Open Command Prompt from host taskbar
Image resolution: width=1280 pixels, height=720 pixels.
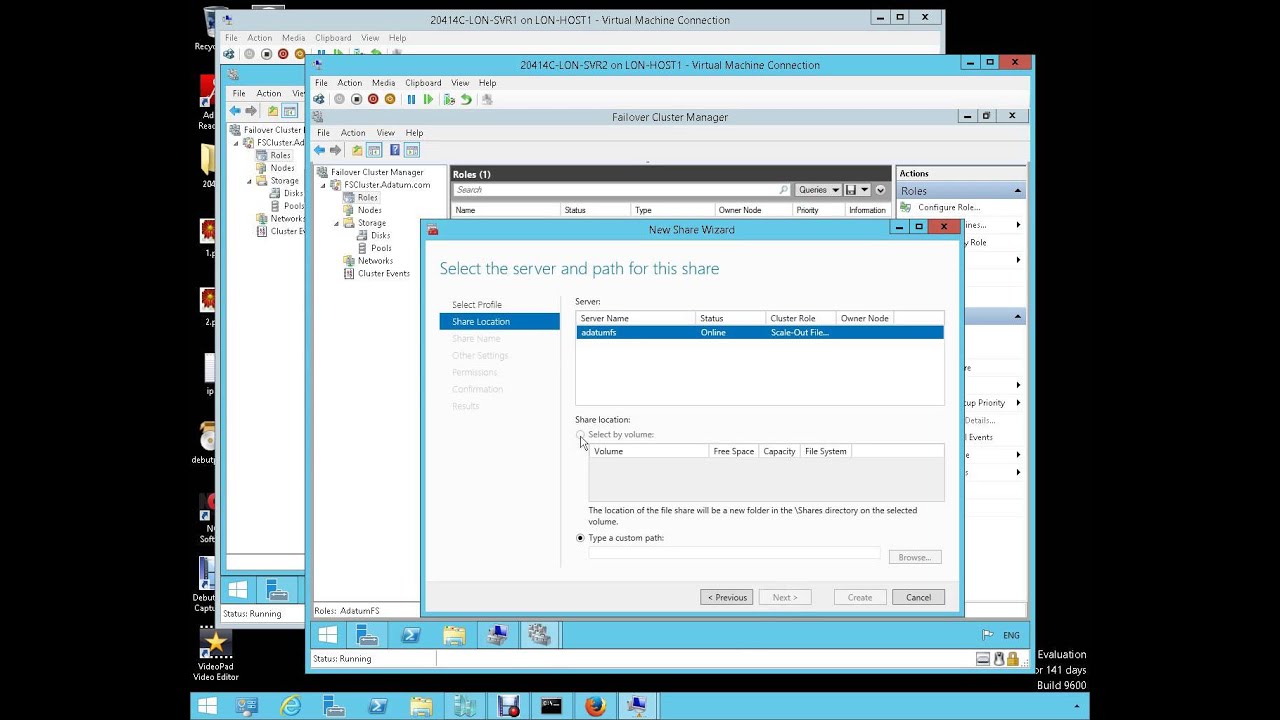pyautogui.click(x=551, y=706)
